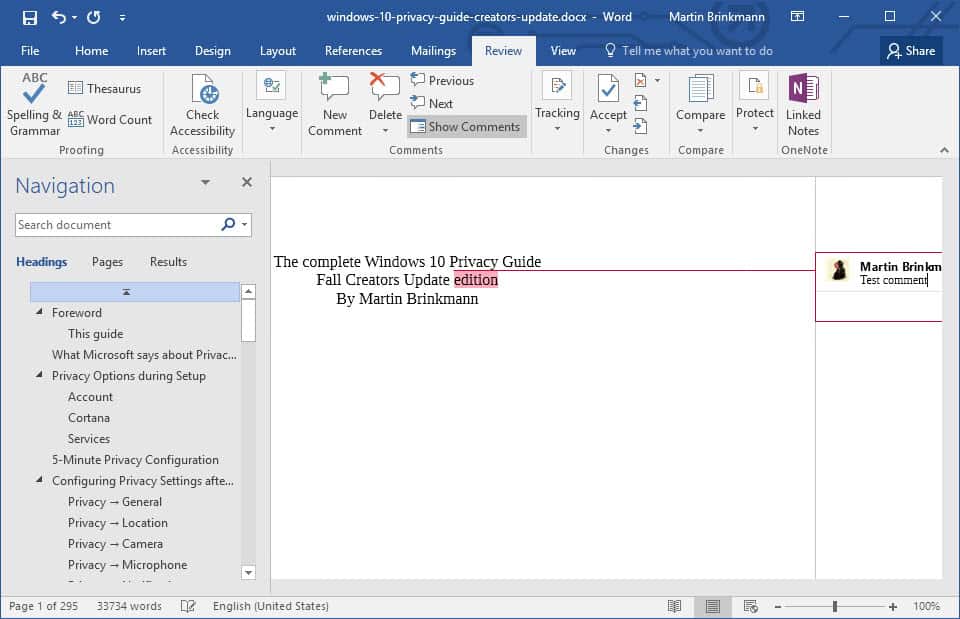Click the proofing errors status icon
960x619 pixels.
coord(188,606)
